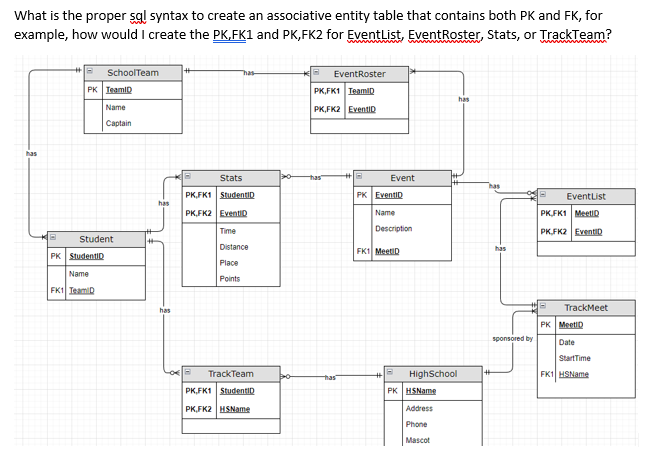Click Mascot attribute in HighSchool
The width and height of the screenshot is (648, 452).
coord(418,440)
